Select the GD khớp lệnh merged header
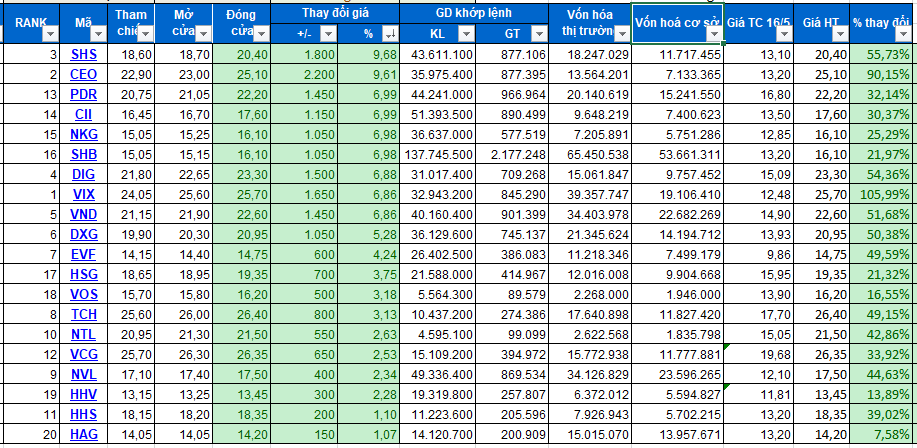This screenshot has width=917, height=448. [x=474, y=13]
